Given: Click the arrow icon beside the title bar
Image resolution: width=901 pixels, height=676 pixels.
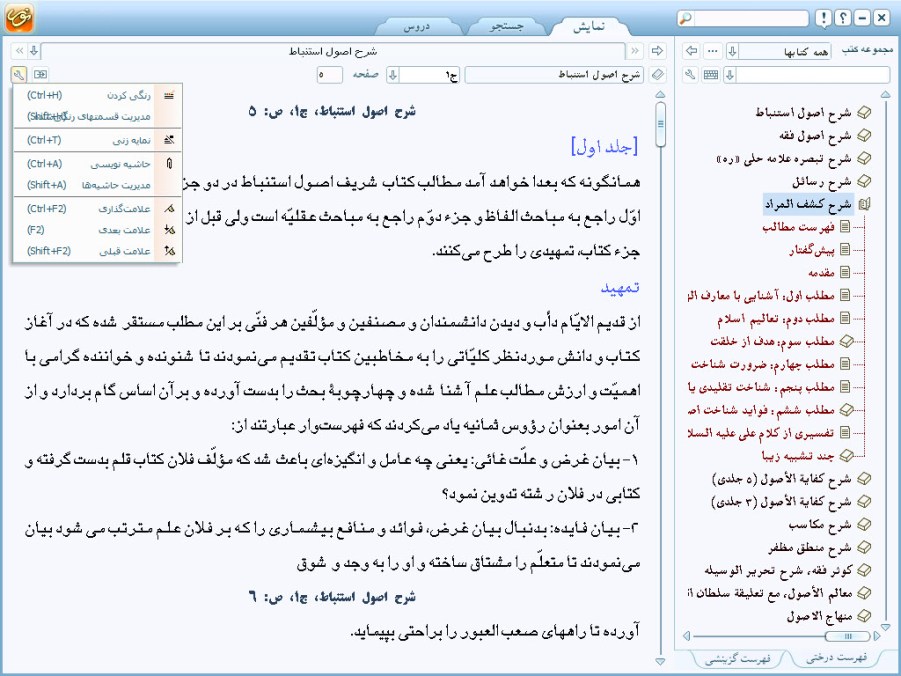Looking at the screenshot, I should (657, 51).
